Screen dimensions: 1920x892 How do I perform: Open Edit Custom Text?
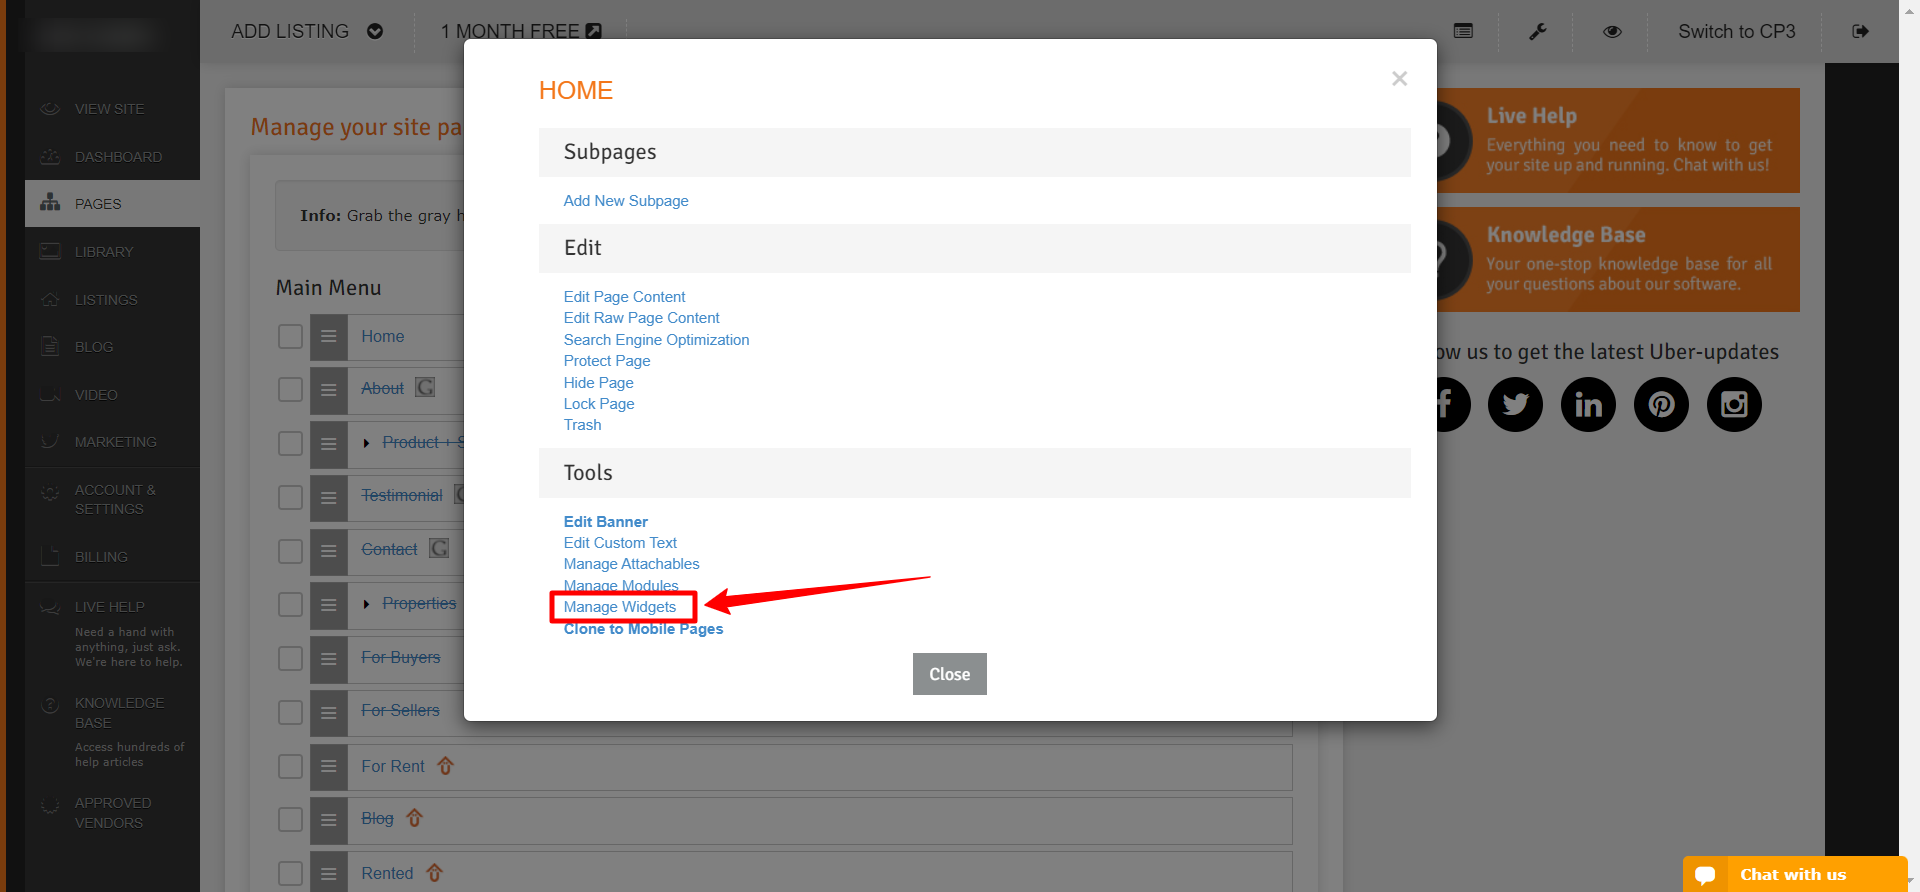620,543
